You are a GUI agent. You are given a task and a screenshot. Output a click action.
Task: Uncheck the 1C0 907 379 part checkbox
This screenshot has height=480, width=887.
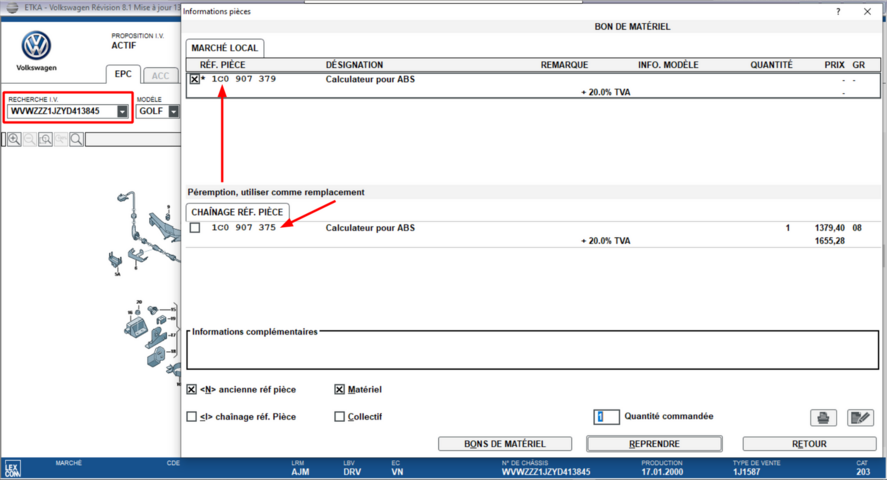coord(195,79)
